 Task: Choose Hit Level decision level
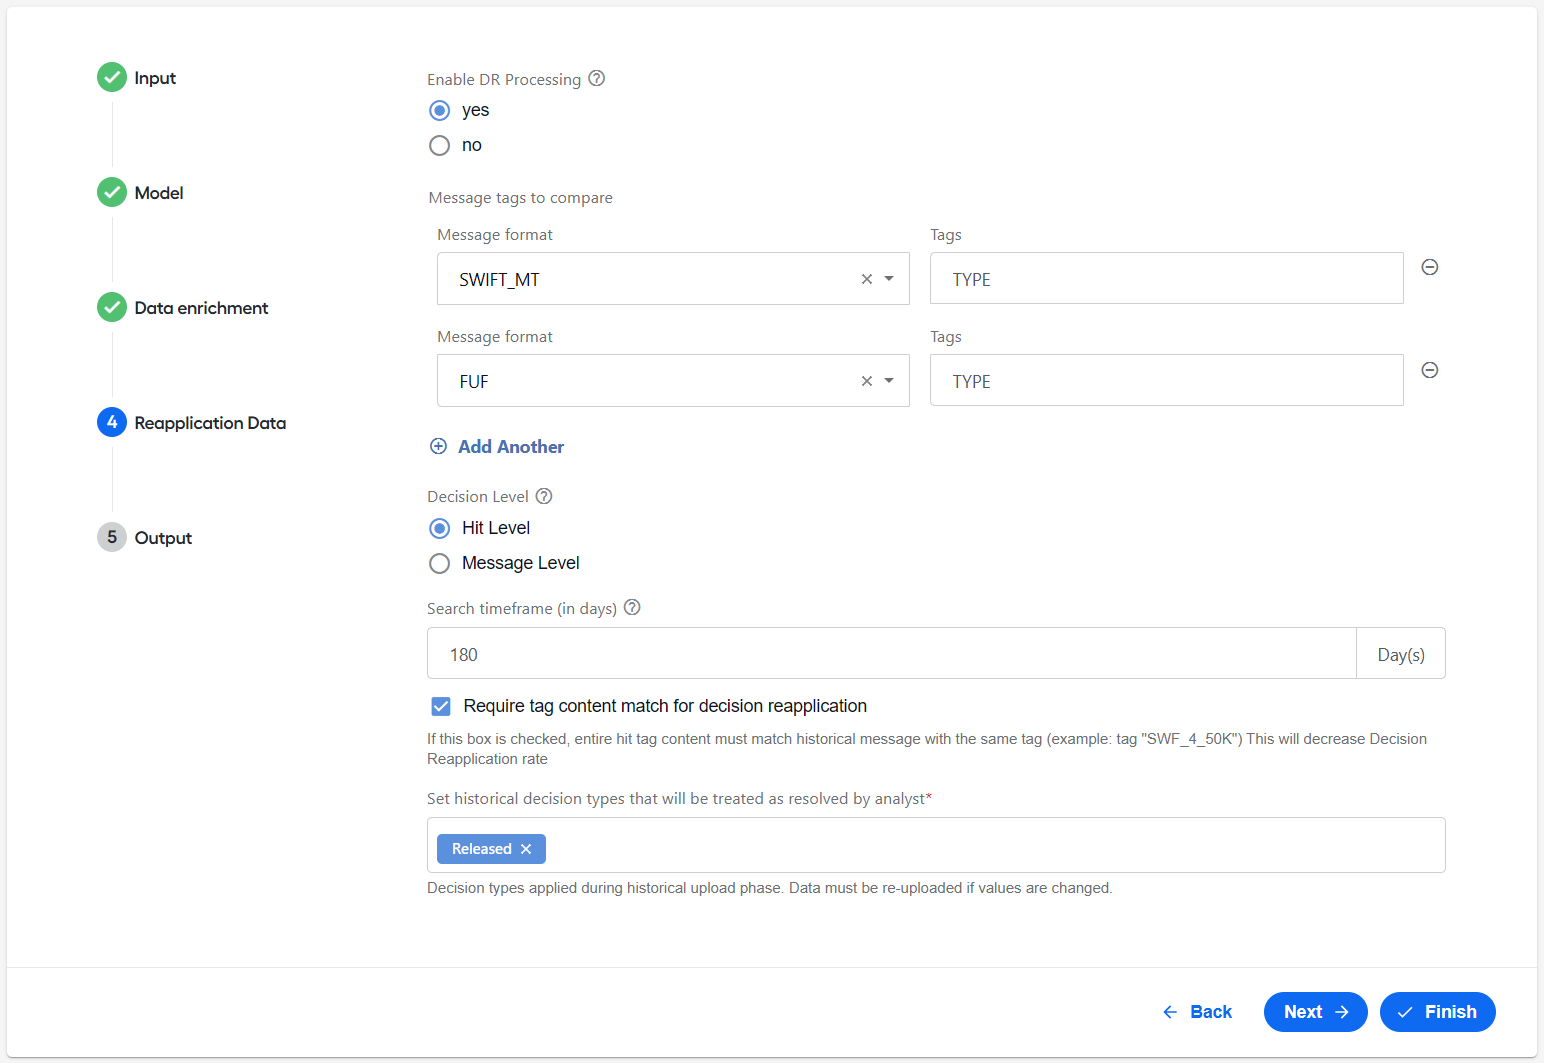pos(439,528)
